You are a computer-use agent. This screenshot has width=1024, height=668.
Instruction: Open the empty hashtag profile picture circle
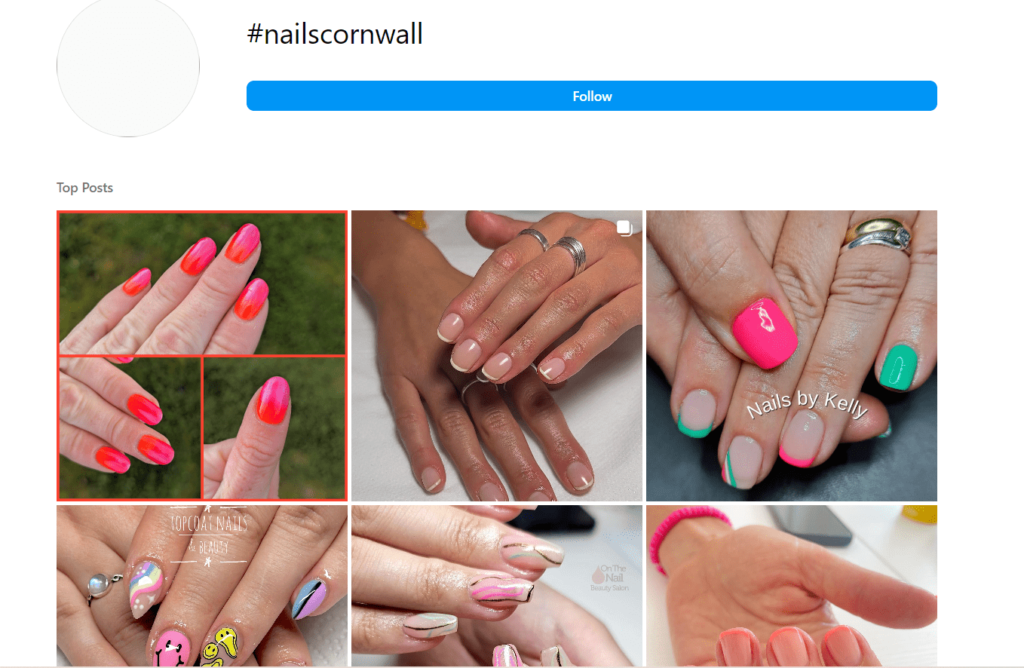128,66
